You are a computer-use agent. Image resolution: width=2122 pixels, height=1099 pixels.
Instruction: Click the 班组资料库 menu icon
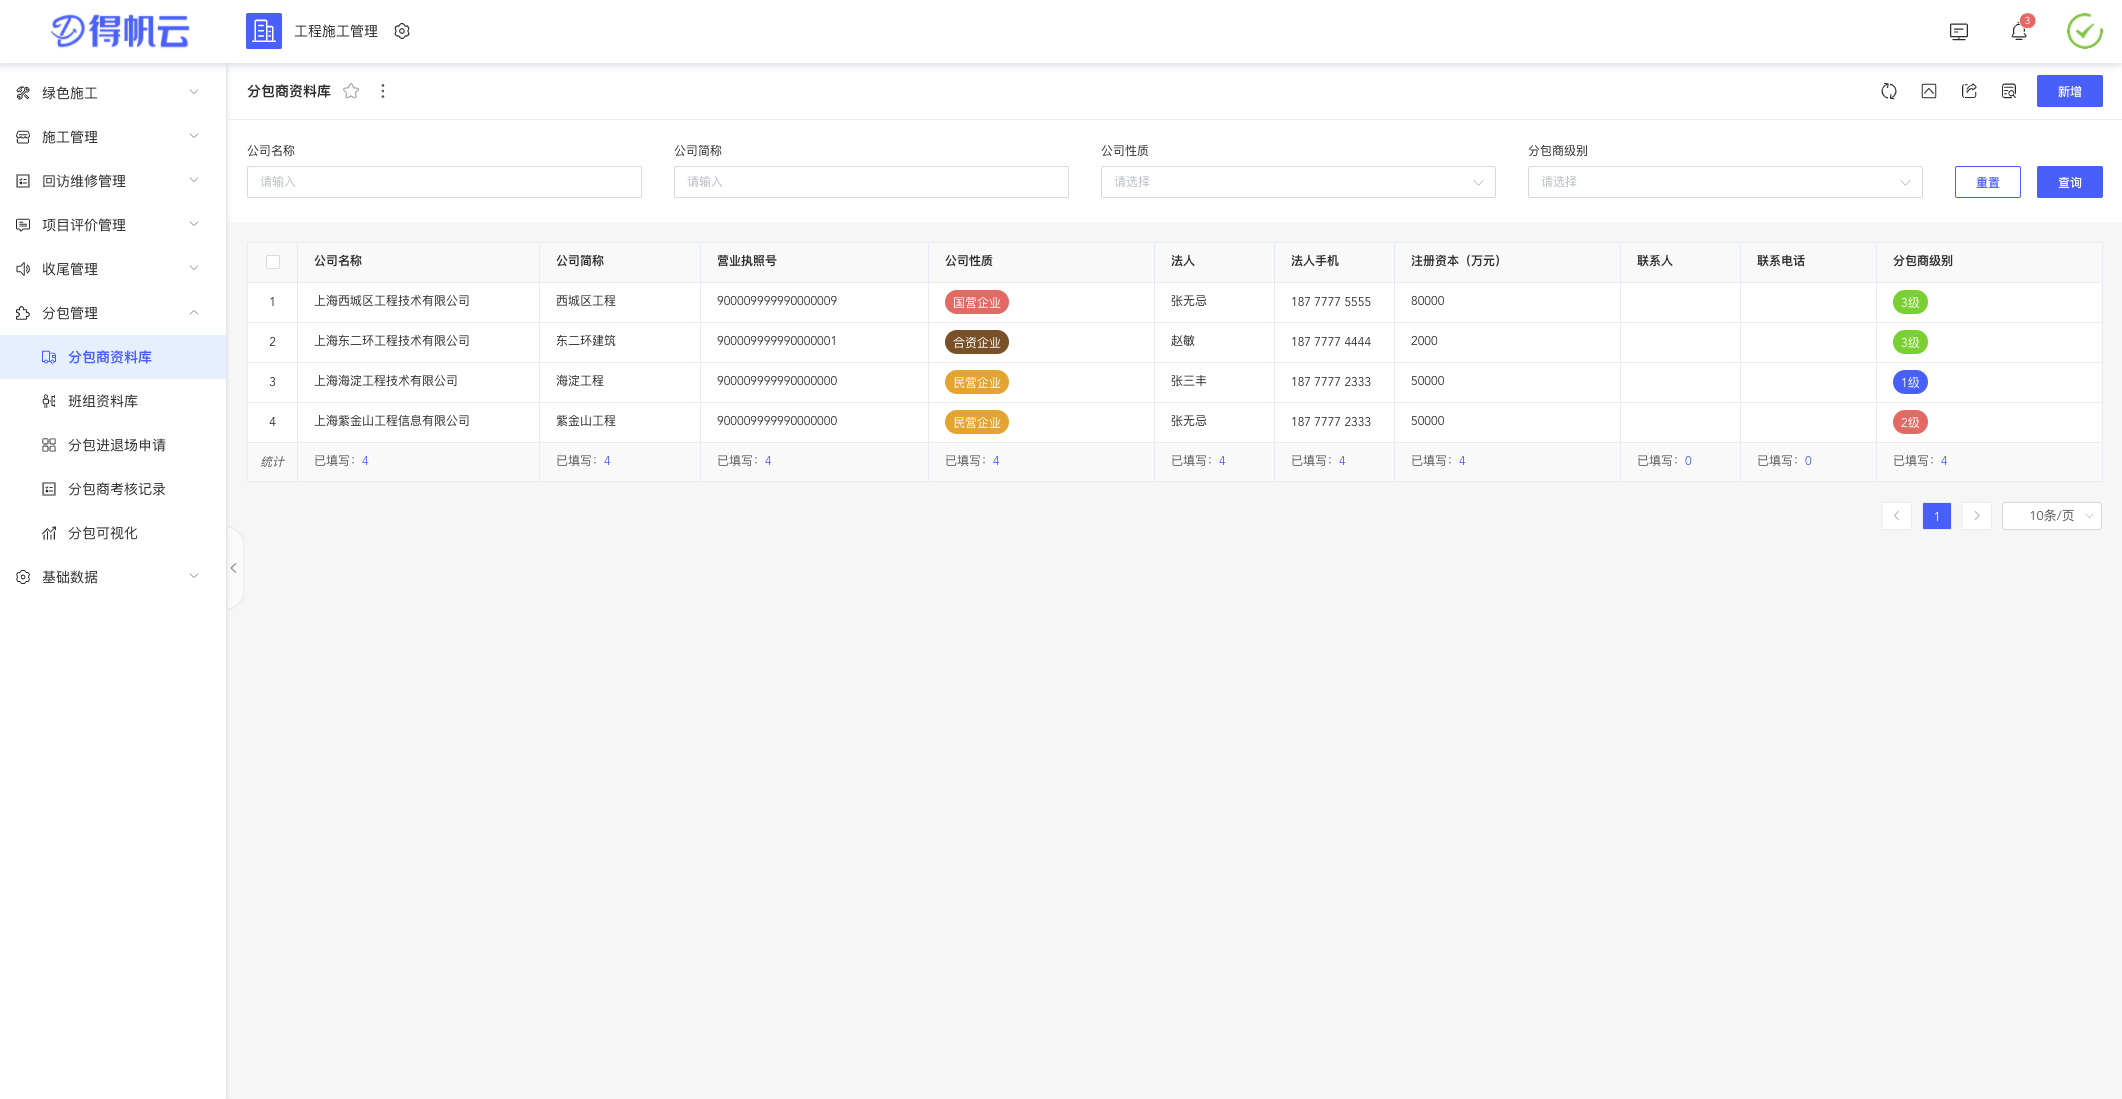pyautogui.click(x=49, y=401)
